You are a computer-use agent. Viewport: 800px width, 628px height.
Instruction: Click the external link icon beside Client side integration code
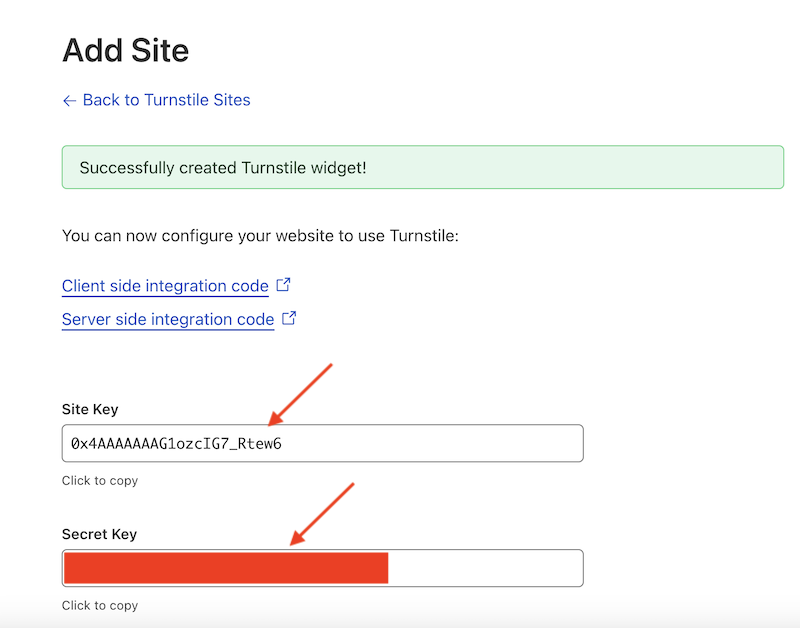(x=282, y=285)
